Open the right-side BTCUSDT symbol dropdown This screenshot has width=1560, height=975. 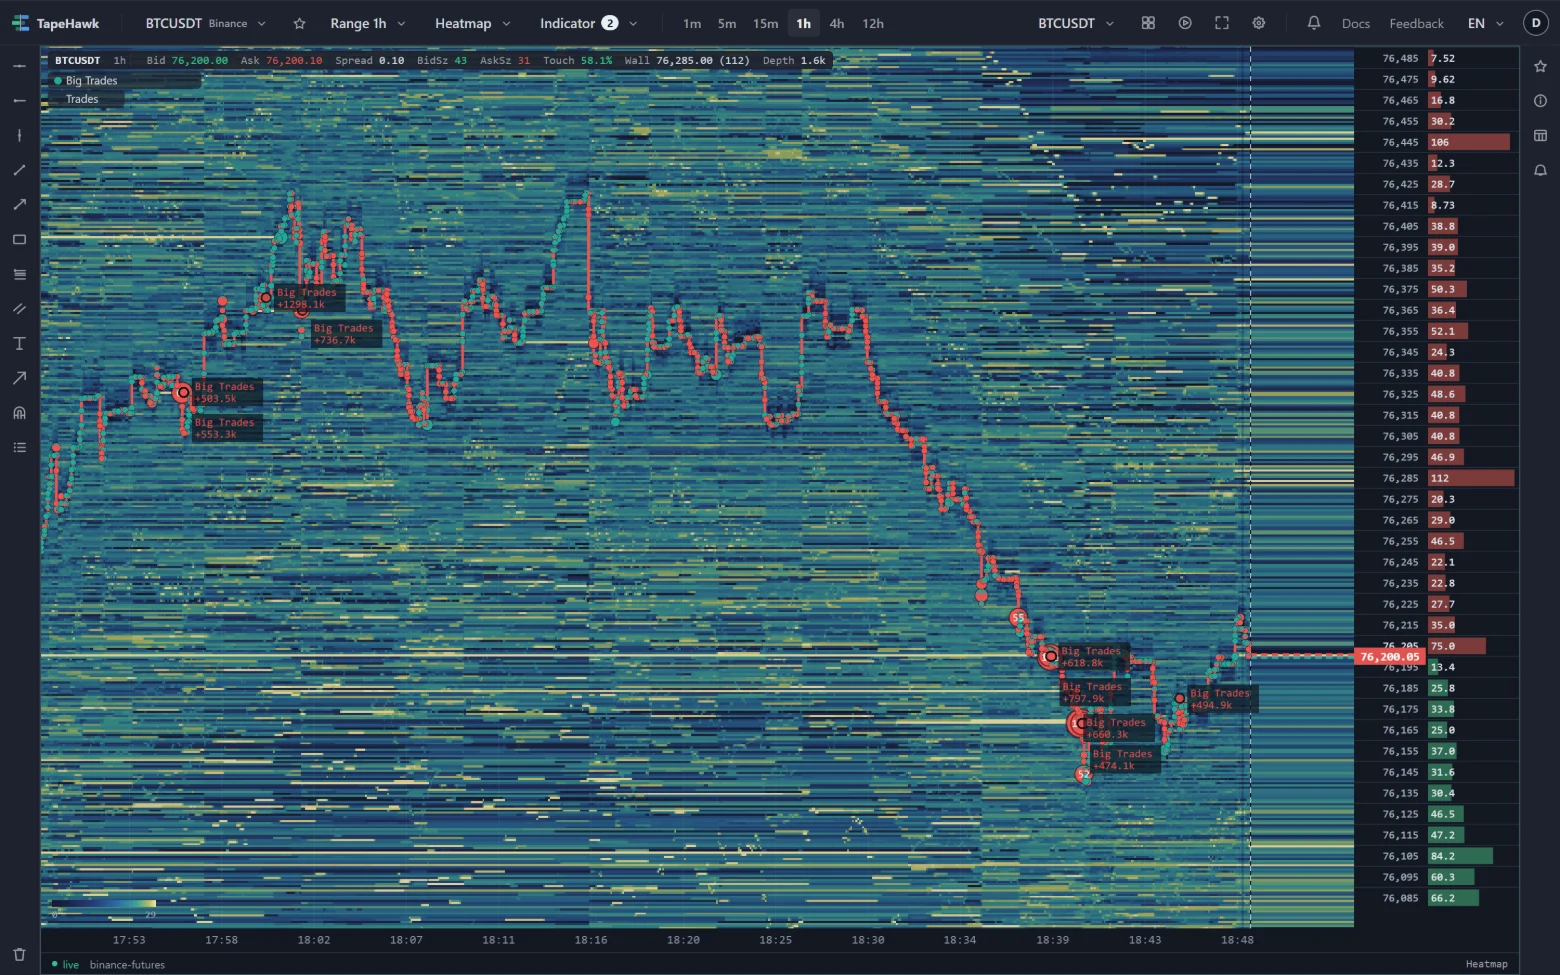tap(1076, 23)
